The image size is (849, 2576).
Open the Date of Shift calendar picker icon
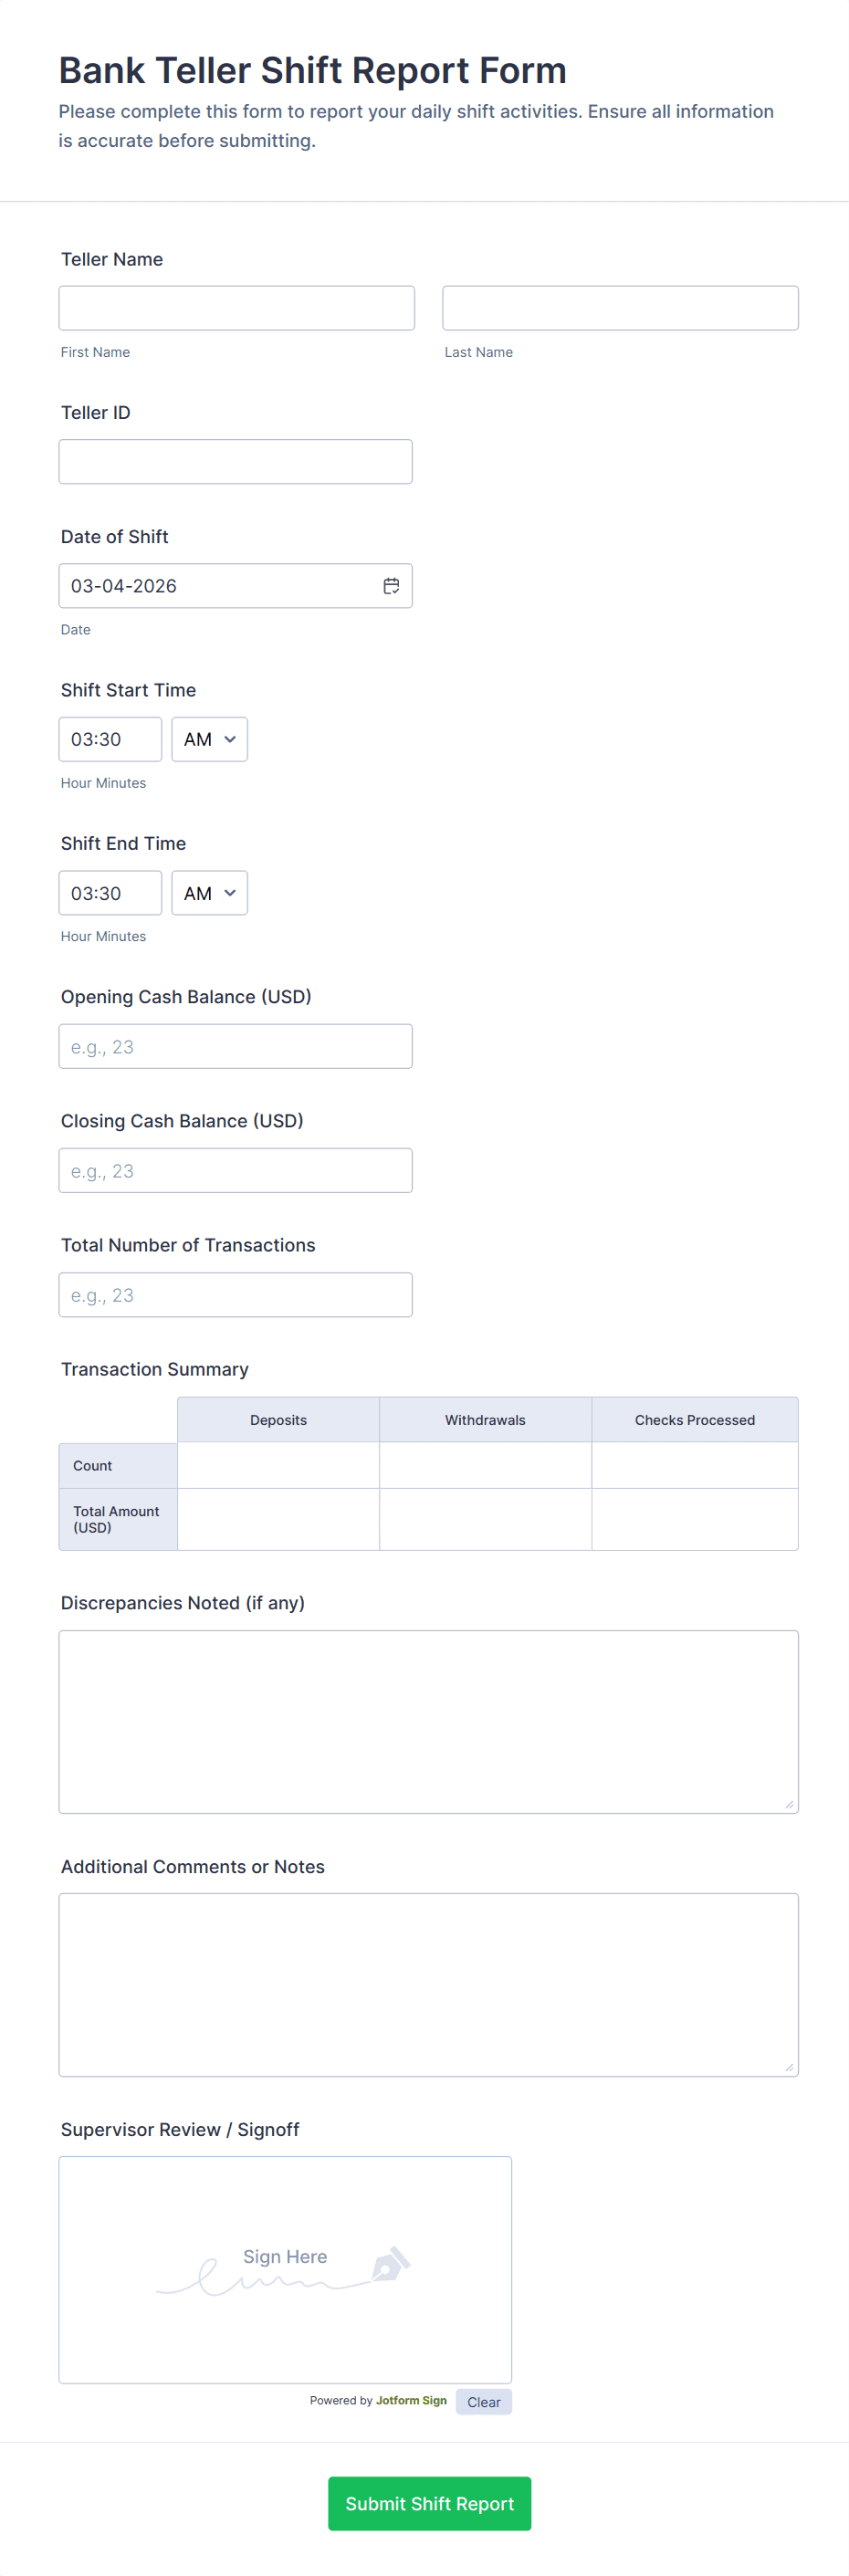click(391, 586)
